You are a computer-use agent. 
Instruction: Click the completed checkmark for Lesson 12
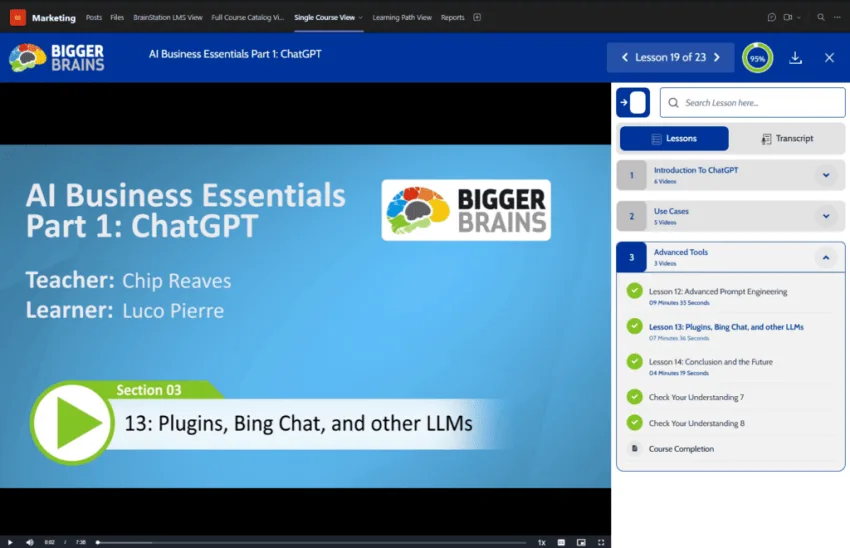click(x=634, y=291)
